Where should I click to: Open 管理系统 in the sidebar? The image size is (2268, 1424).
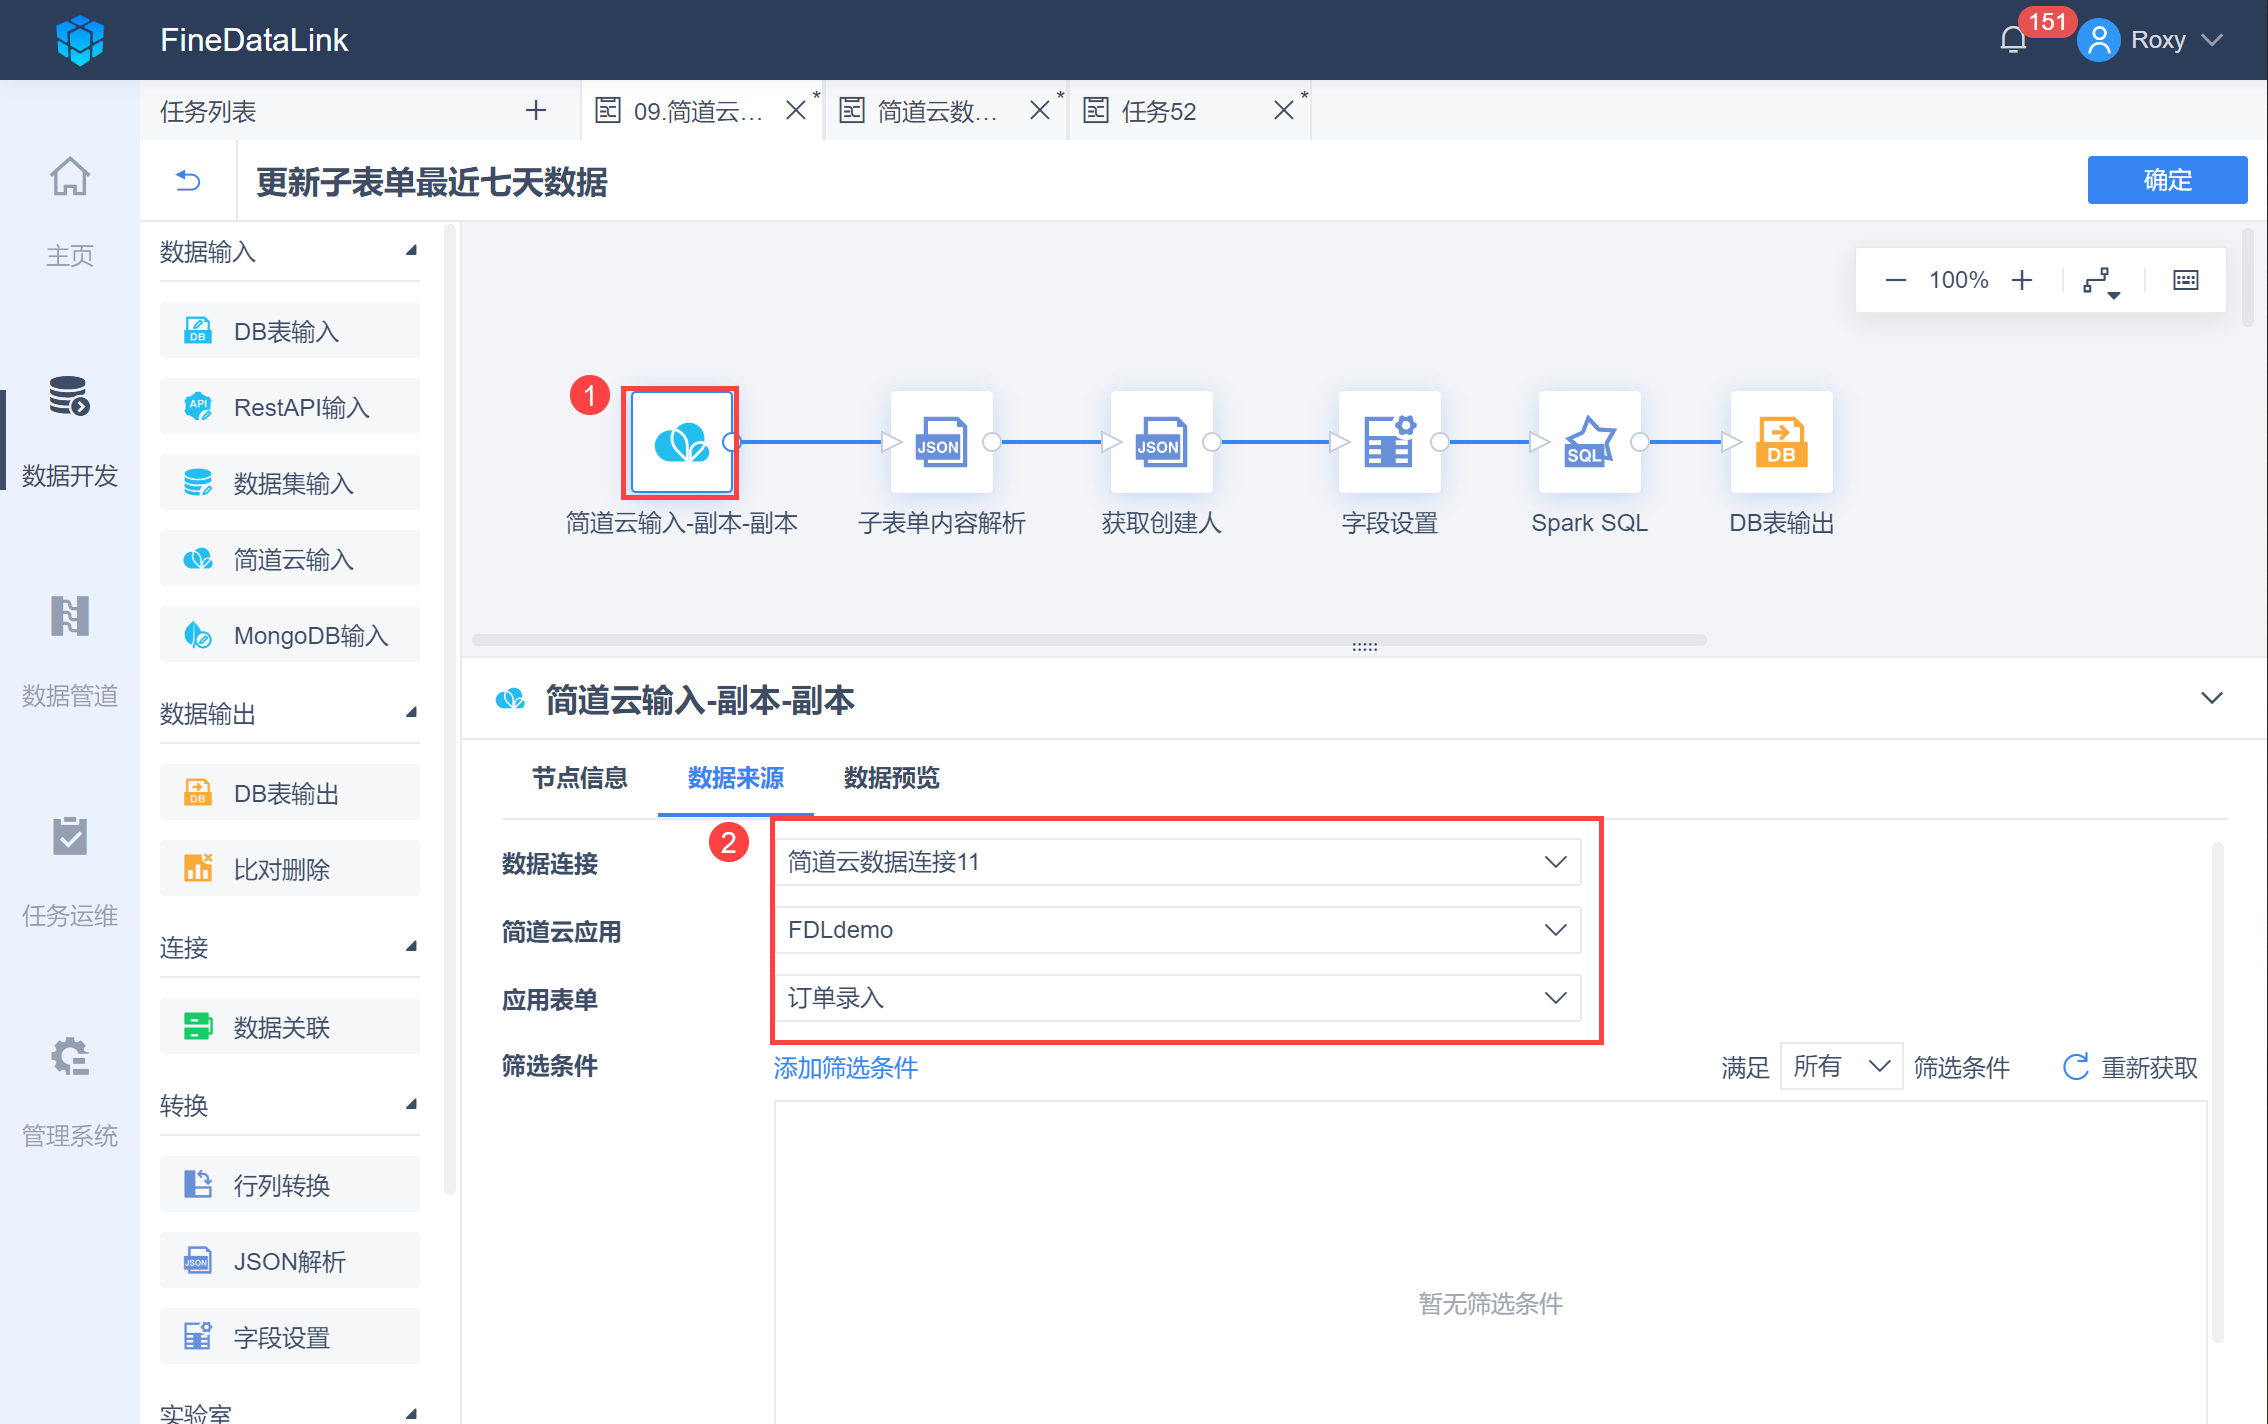(x=70, y=1091)
